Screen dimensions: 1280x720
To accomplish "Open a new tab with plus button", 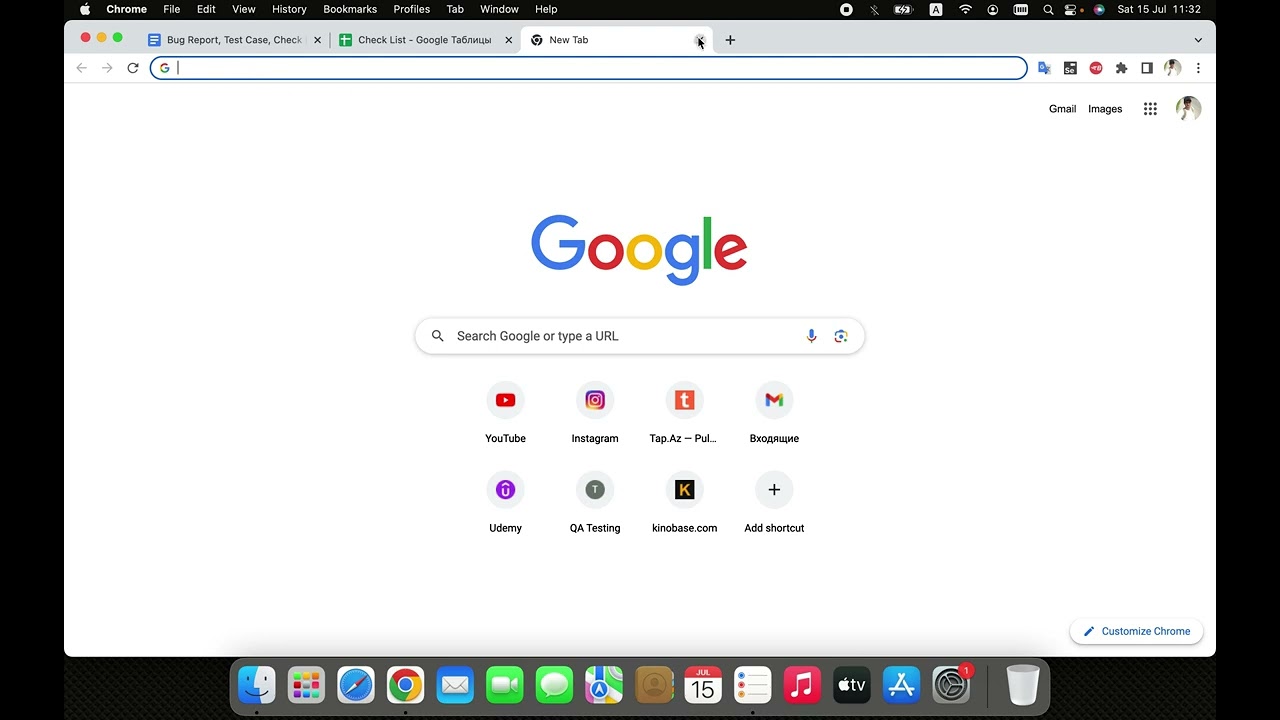I will click(x=730, y=40).
